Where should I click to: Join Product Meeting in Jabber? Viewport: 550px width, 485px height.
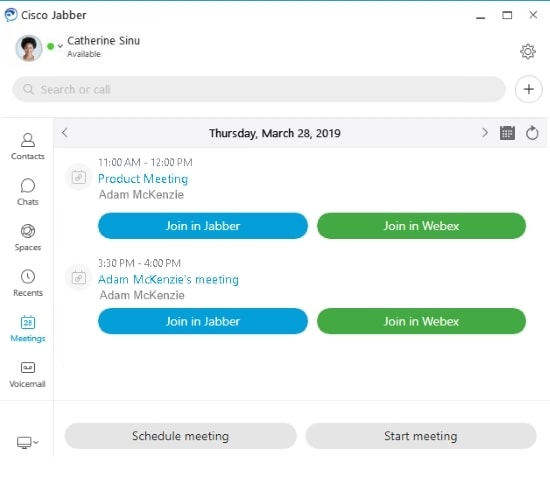(203, 226)
